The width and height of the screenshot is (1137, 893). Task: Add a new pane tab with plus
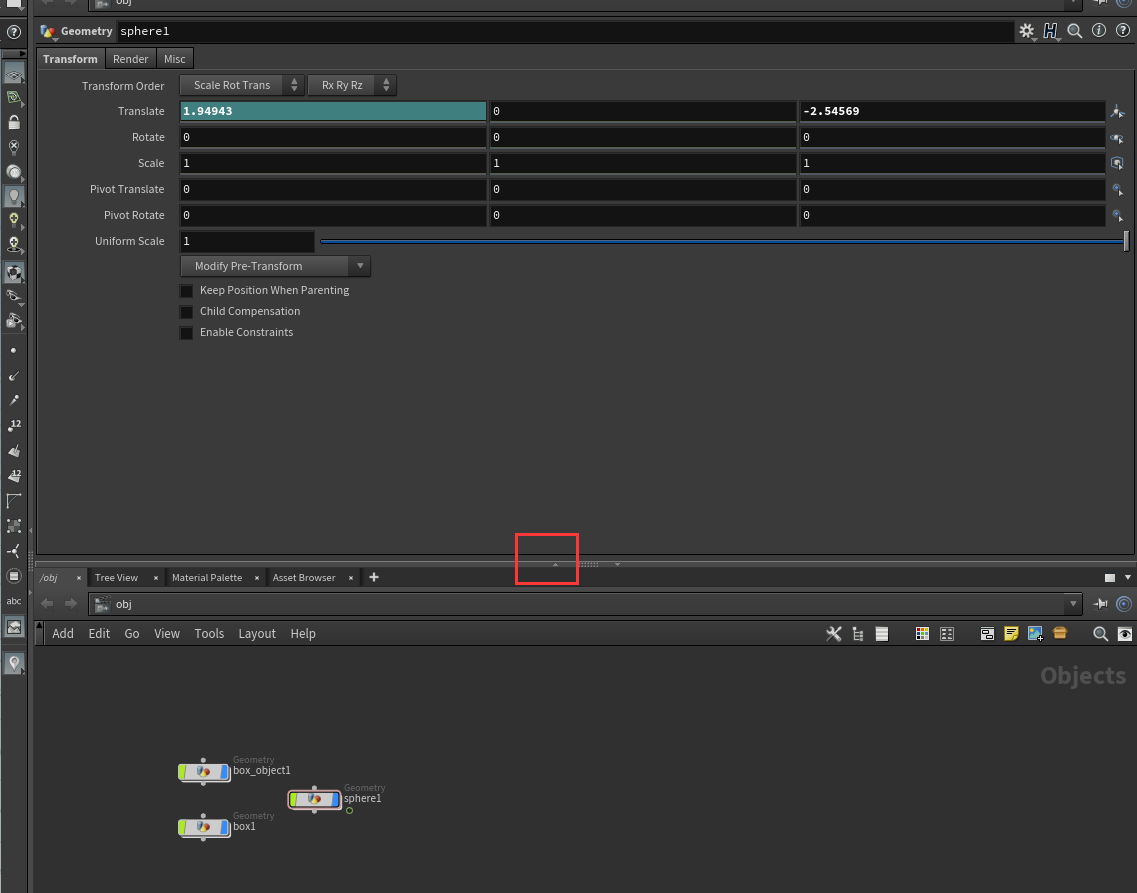(x=374, y=577)
